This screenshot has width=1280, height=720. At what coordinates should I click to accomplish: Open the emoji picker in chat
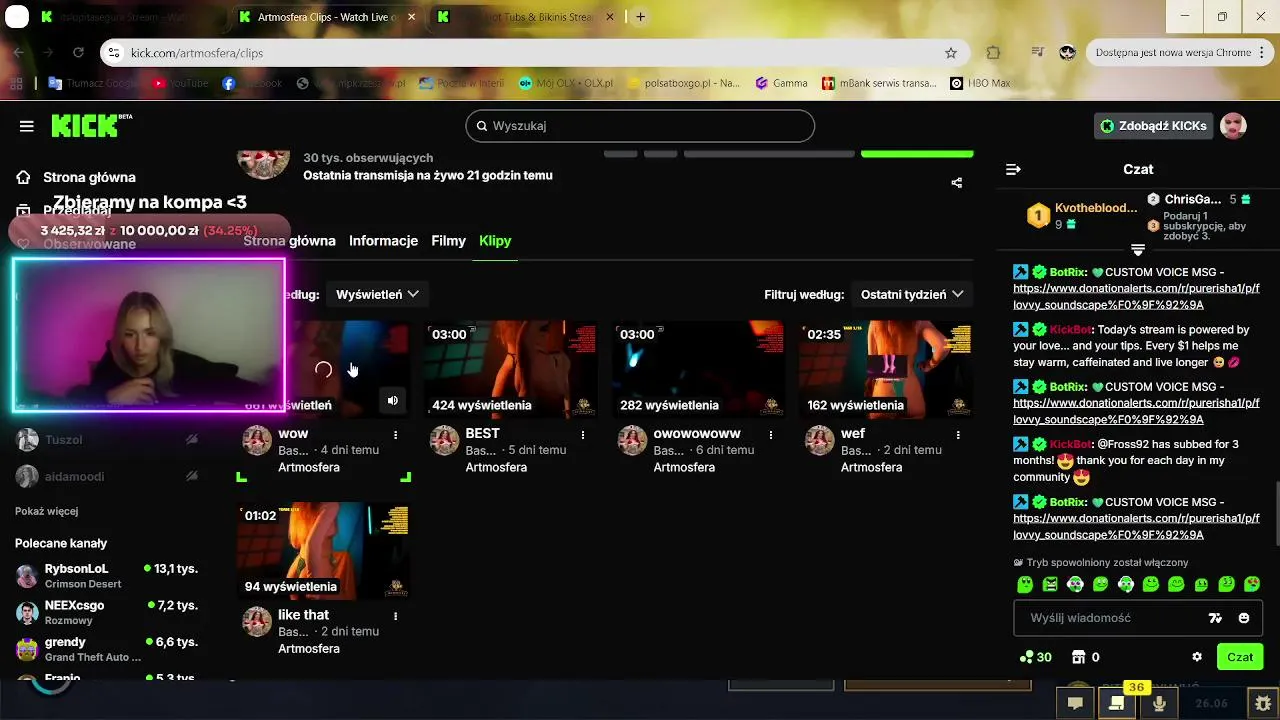point(1244,618)
